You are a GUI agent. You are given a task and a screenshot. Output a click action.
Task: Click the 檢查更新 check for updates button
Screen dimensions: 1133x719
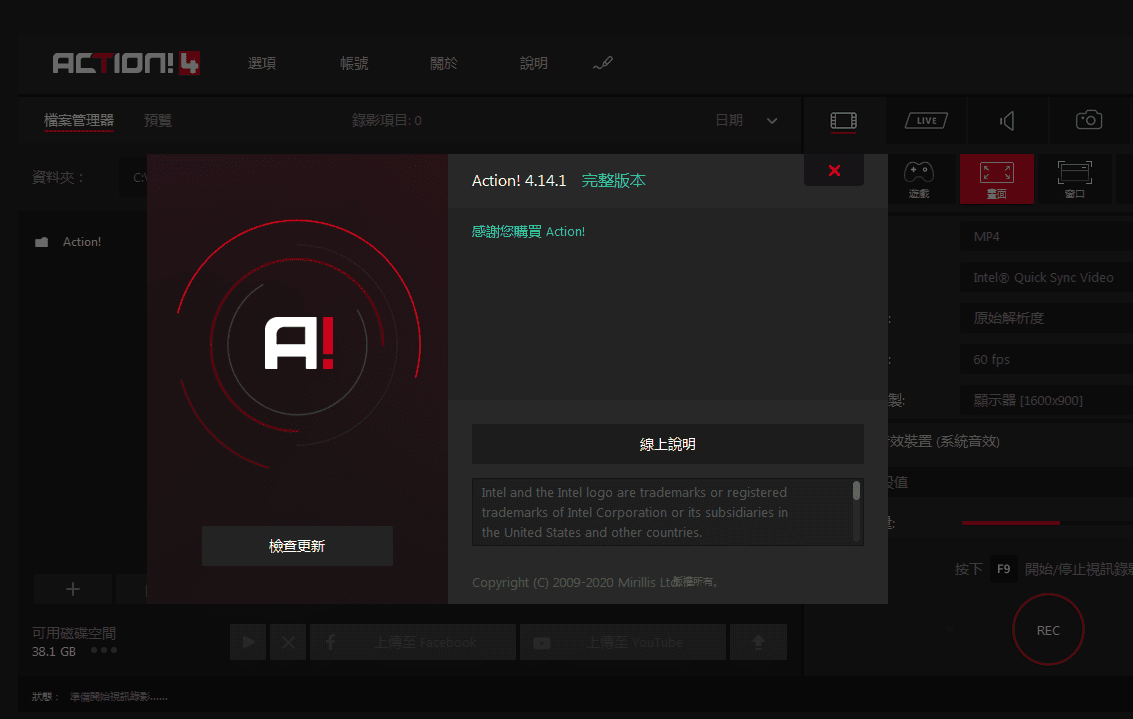click(x=297, y=546)
